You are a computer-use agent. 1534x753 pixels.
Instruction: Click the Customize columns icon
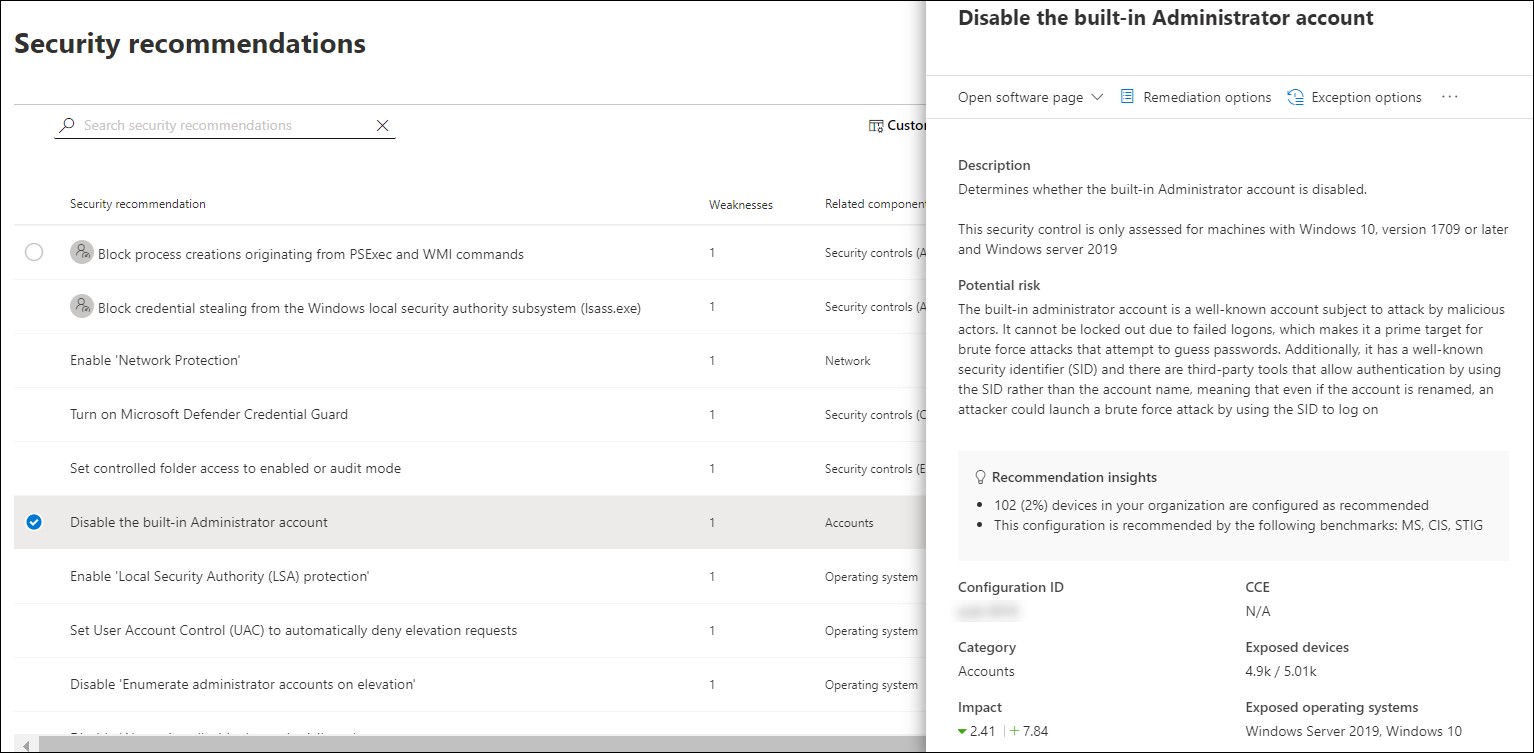pos(876,126)
